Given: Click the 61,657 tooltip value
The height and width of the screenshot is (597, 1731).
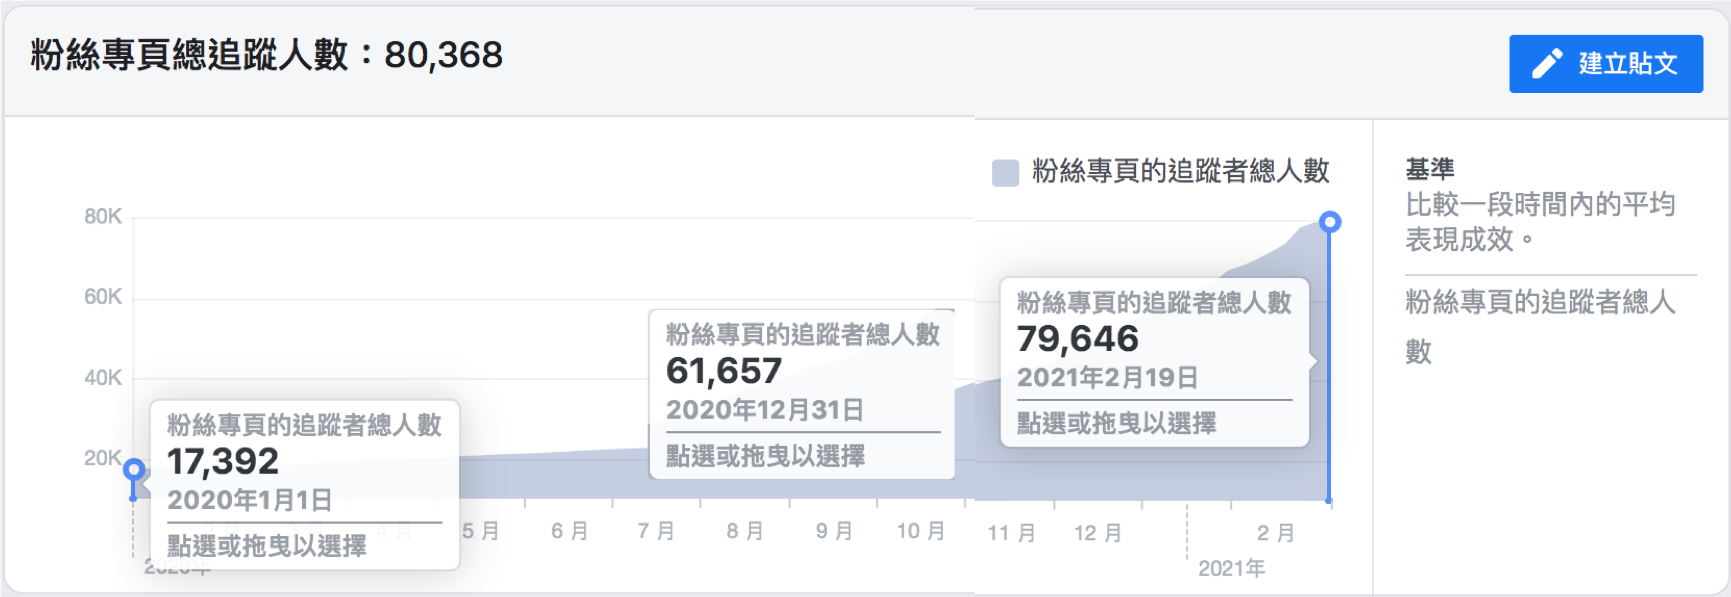Looking at the screenshot, I should (724, 371).
